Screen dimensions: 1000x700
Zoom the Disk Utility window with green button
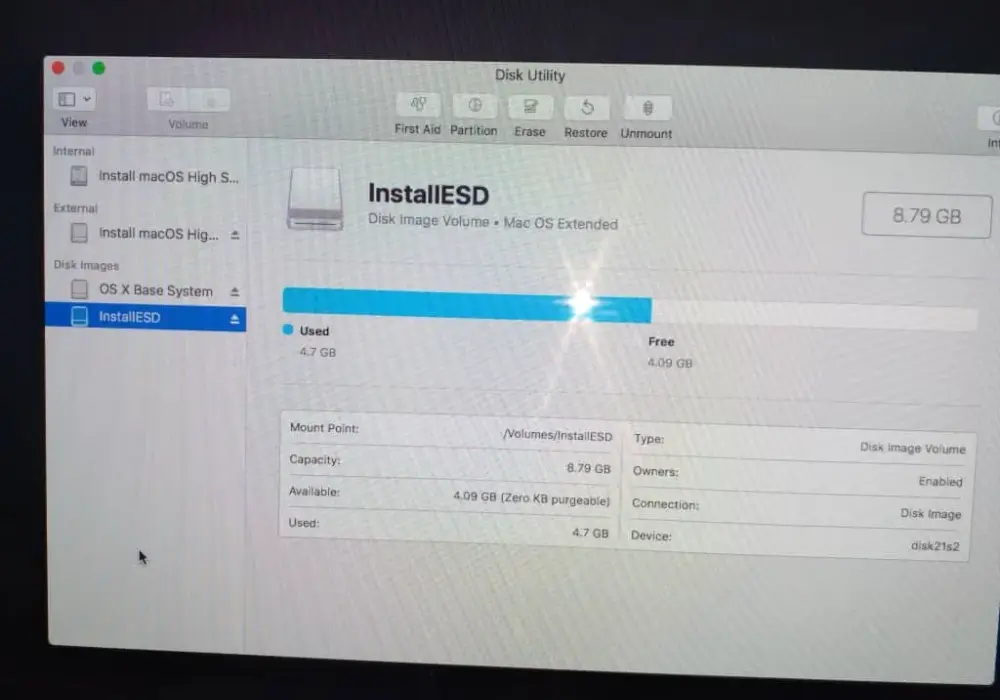tap(99, 68)
